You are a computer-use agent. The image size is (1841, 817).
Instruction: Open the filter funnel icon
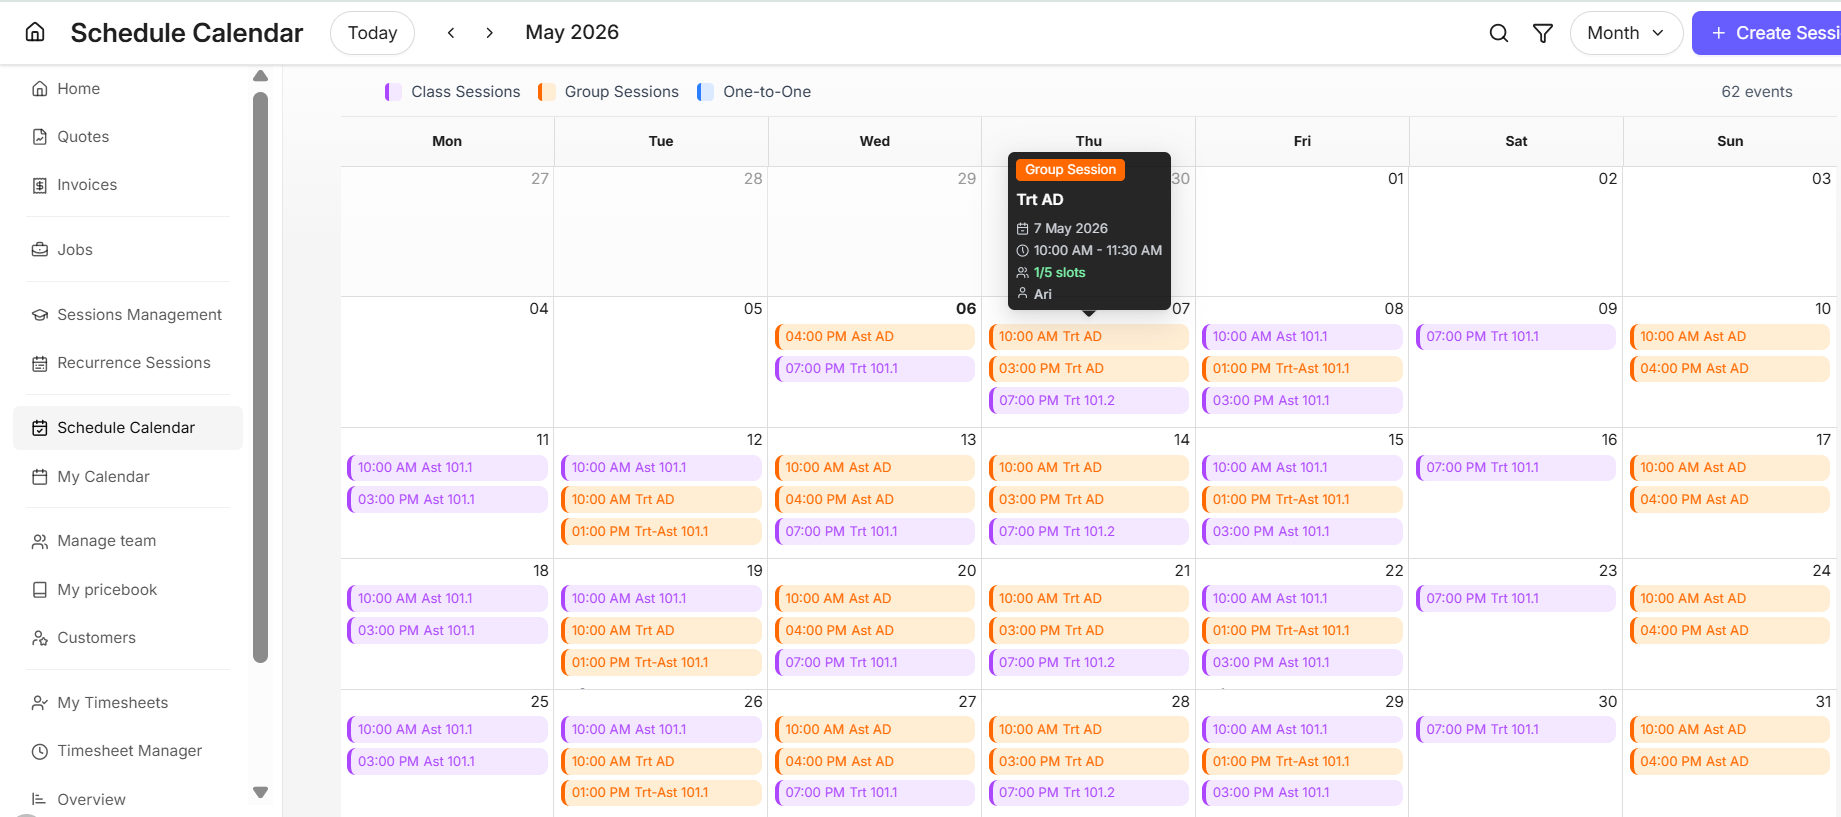pos(1543,33)
